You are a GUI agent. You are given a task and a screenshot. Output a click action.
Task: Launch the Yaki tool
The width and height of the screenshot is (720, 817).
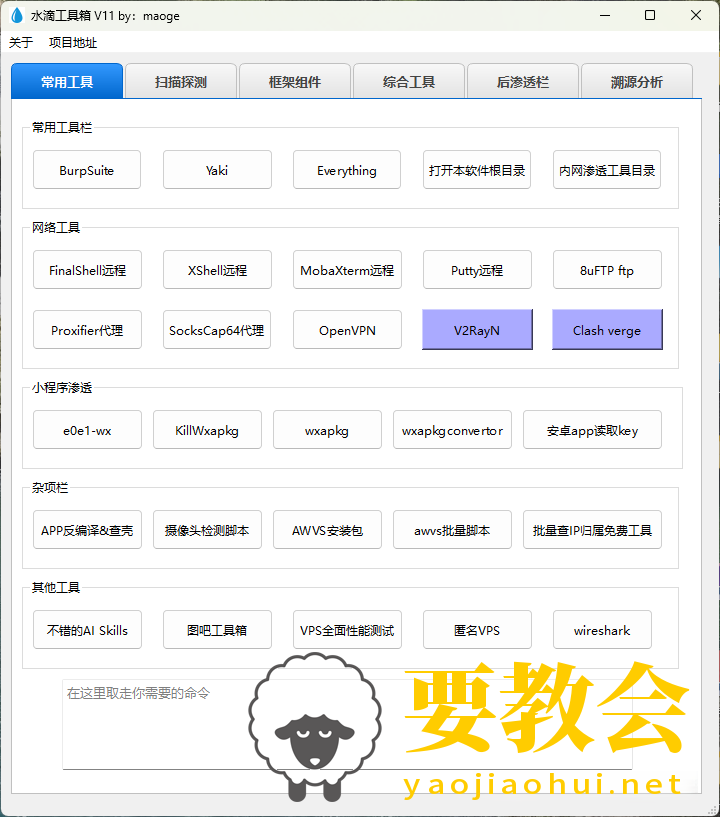pyautogui.click(x=217, y=170)
